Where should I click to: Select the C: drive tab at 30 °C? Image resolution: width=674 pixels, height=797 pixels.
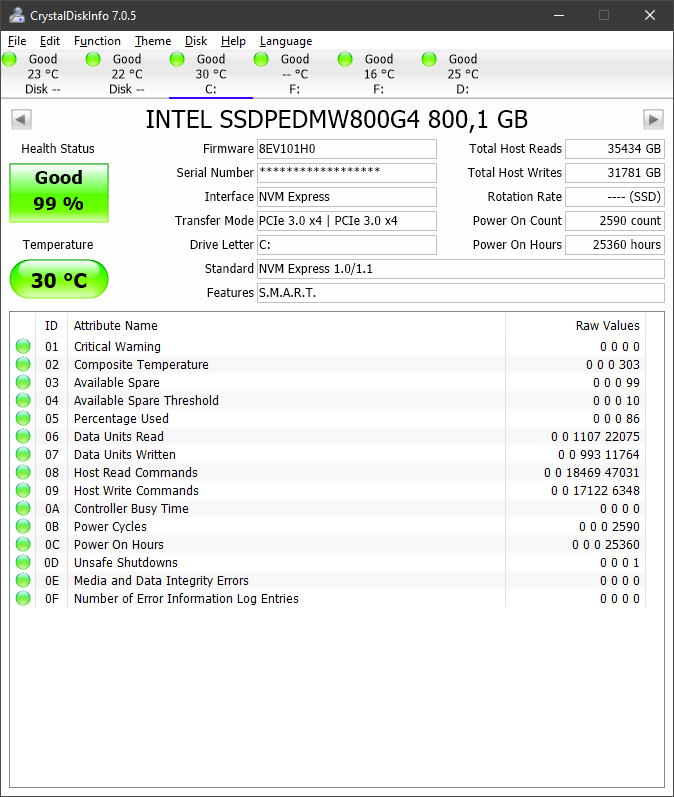pos(210,74)
